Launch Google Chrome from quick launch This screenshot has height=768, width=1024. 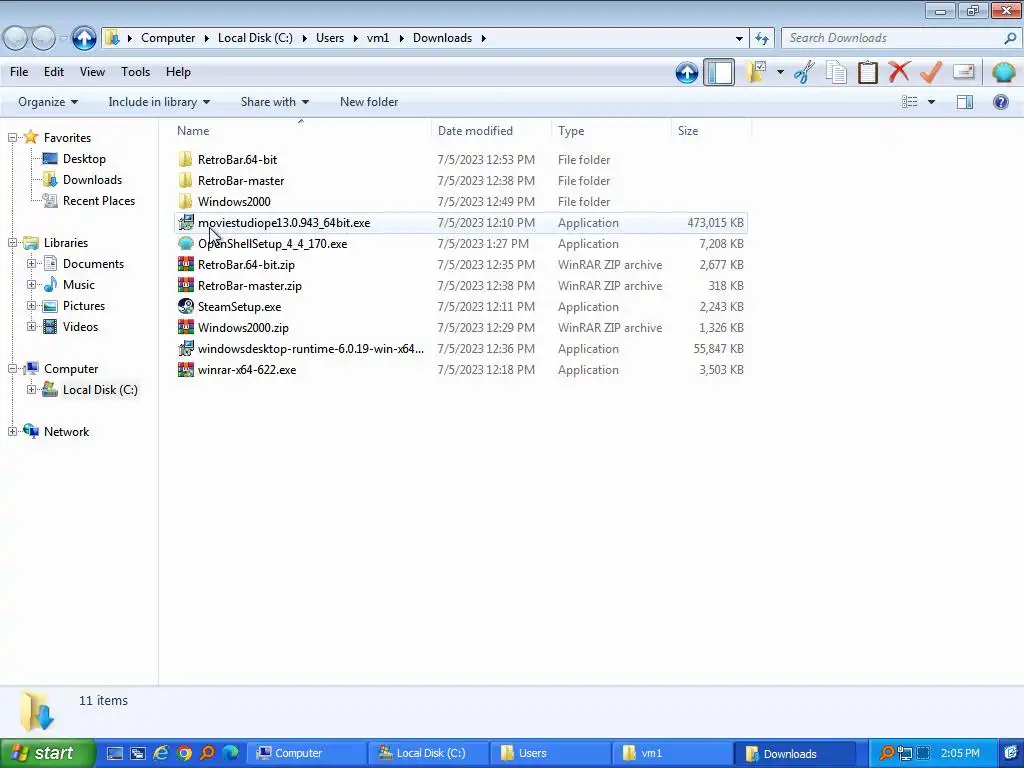pos(184,754)
